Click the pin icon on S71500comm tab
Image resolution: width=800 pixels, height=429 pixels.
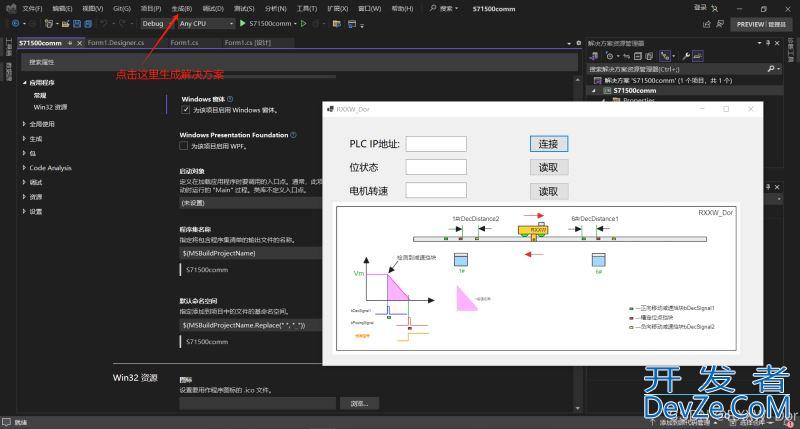(x=70, y=43)
